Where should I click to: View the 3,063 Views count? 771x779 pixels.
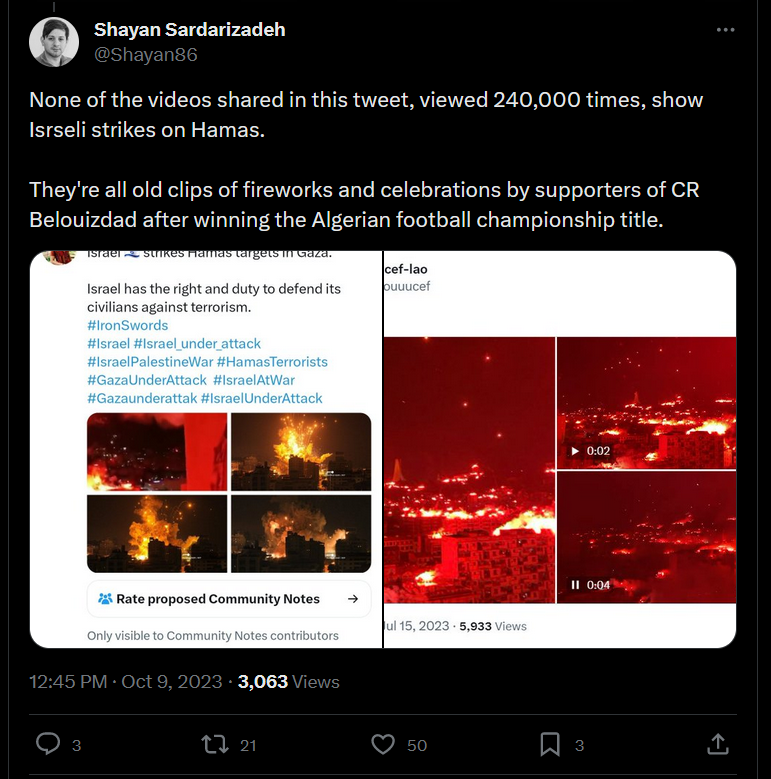[x=288, y=682]
